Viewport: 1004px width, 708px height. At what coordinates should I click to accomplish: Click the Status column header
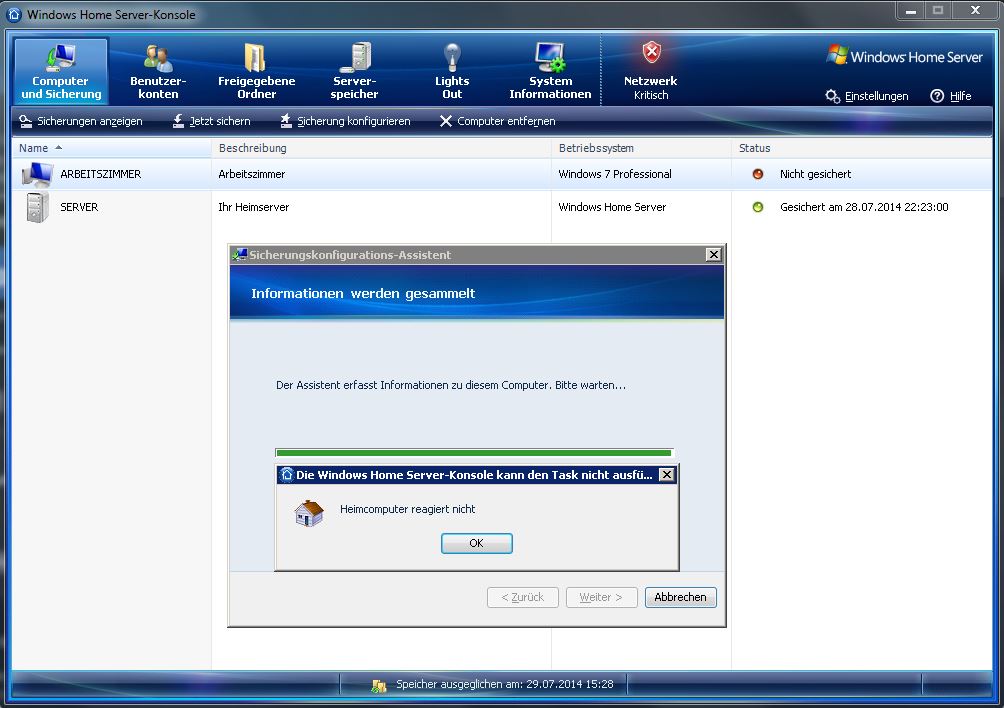[862, 148]
